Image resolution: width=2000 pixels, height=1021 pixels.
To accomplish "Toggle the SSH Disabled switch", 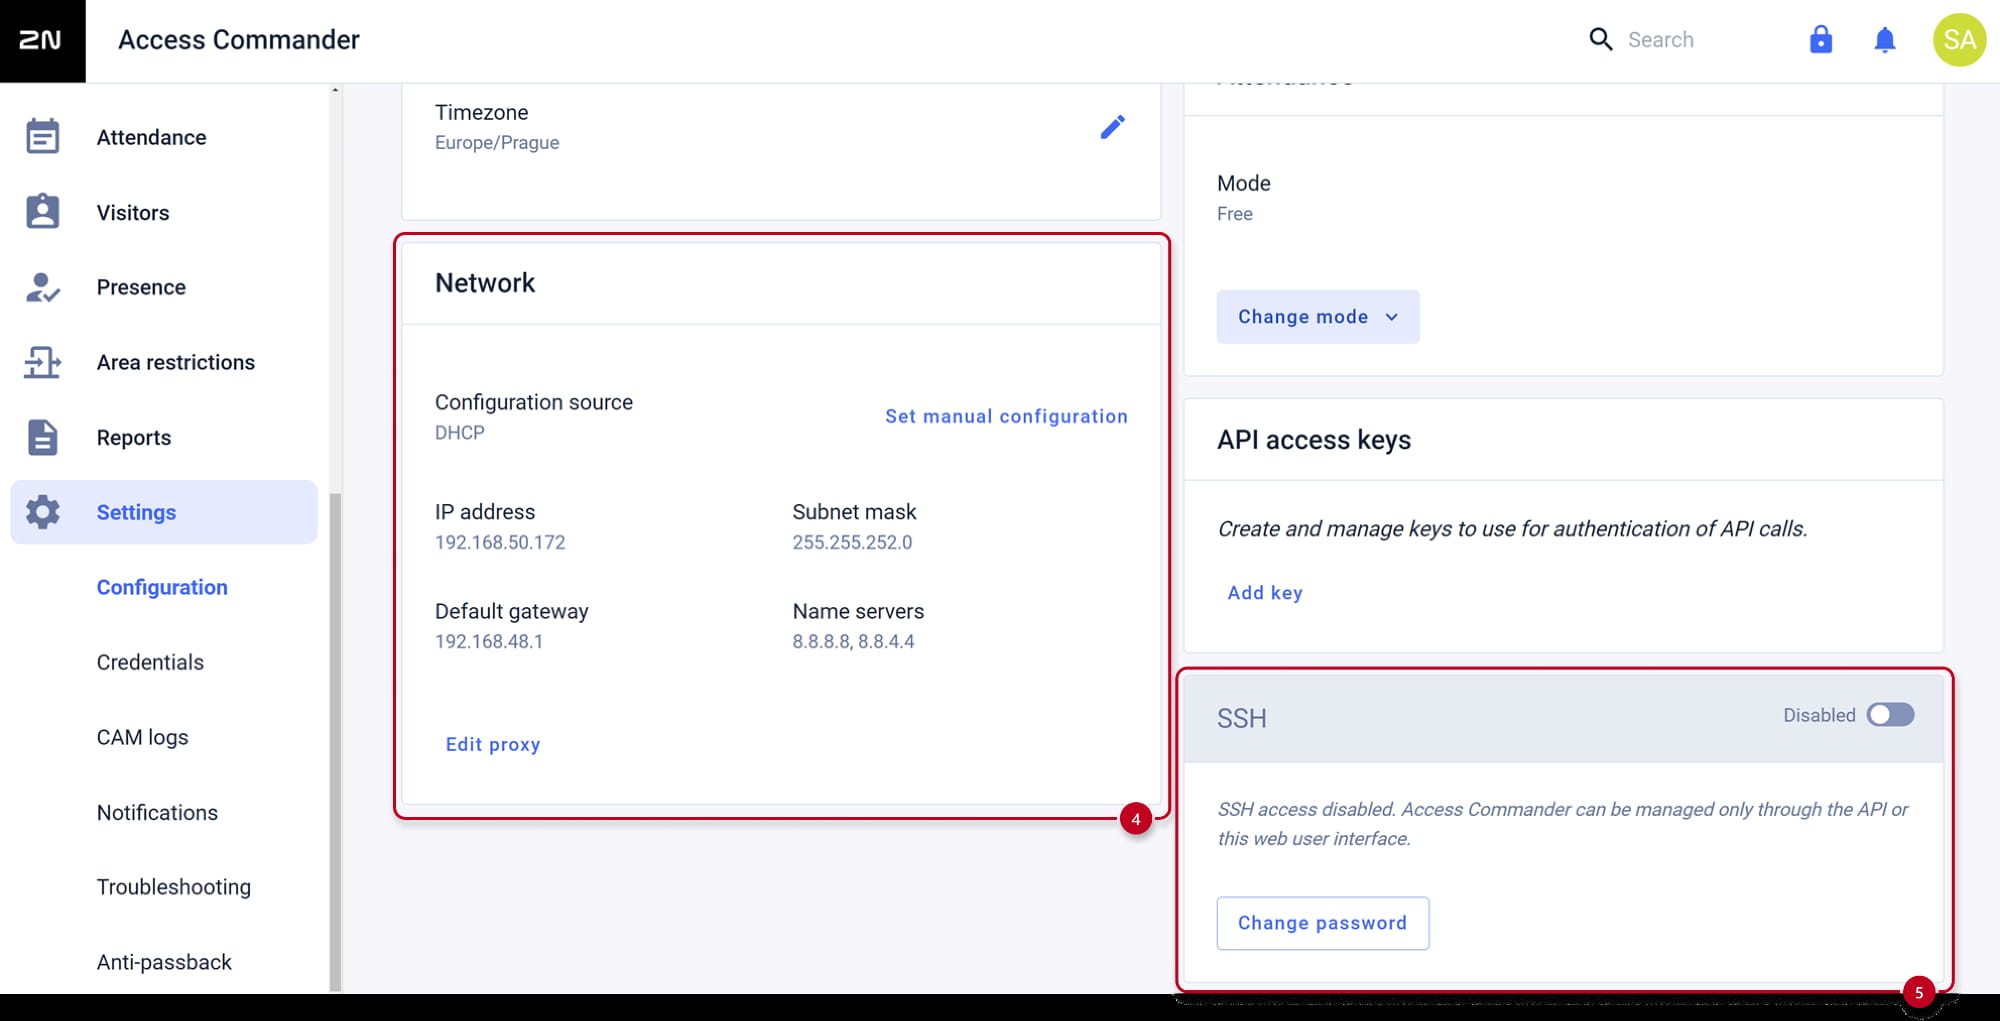I will point(1890,715).
